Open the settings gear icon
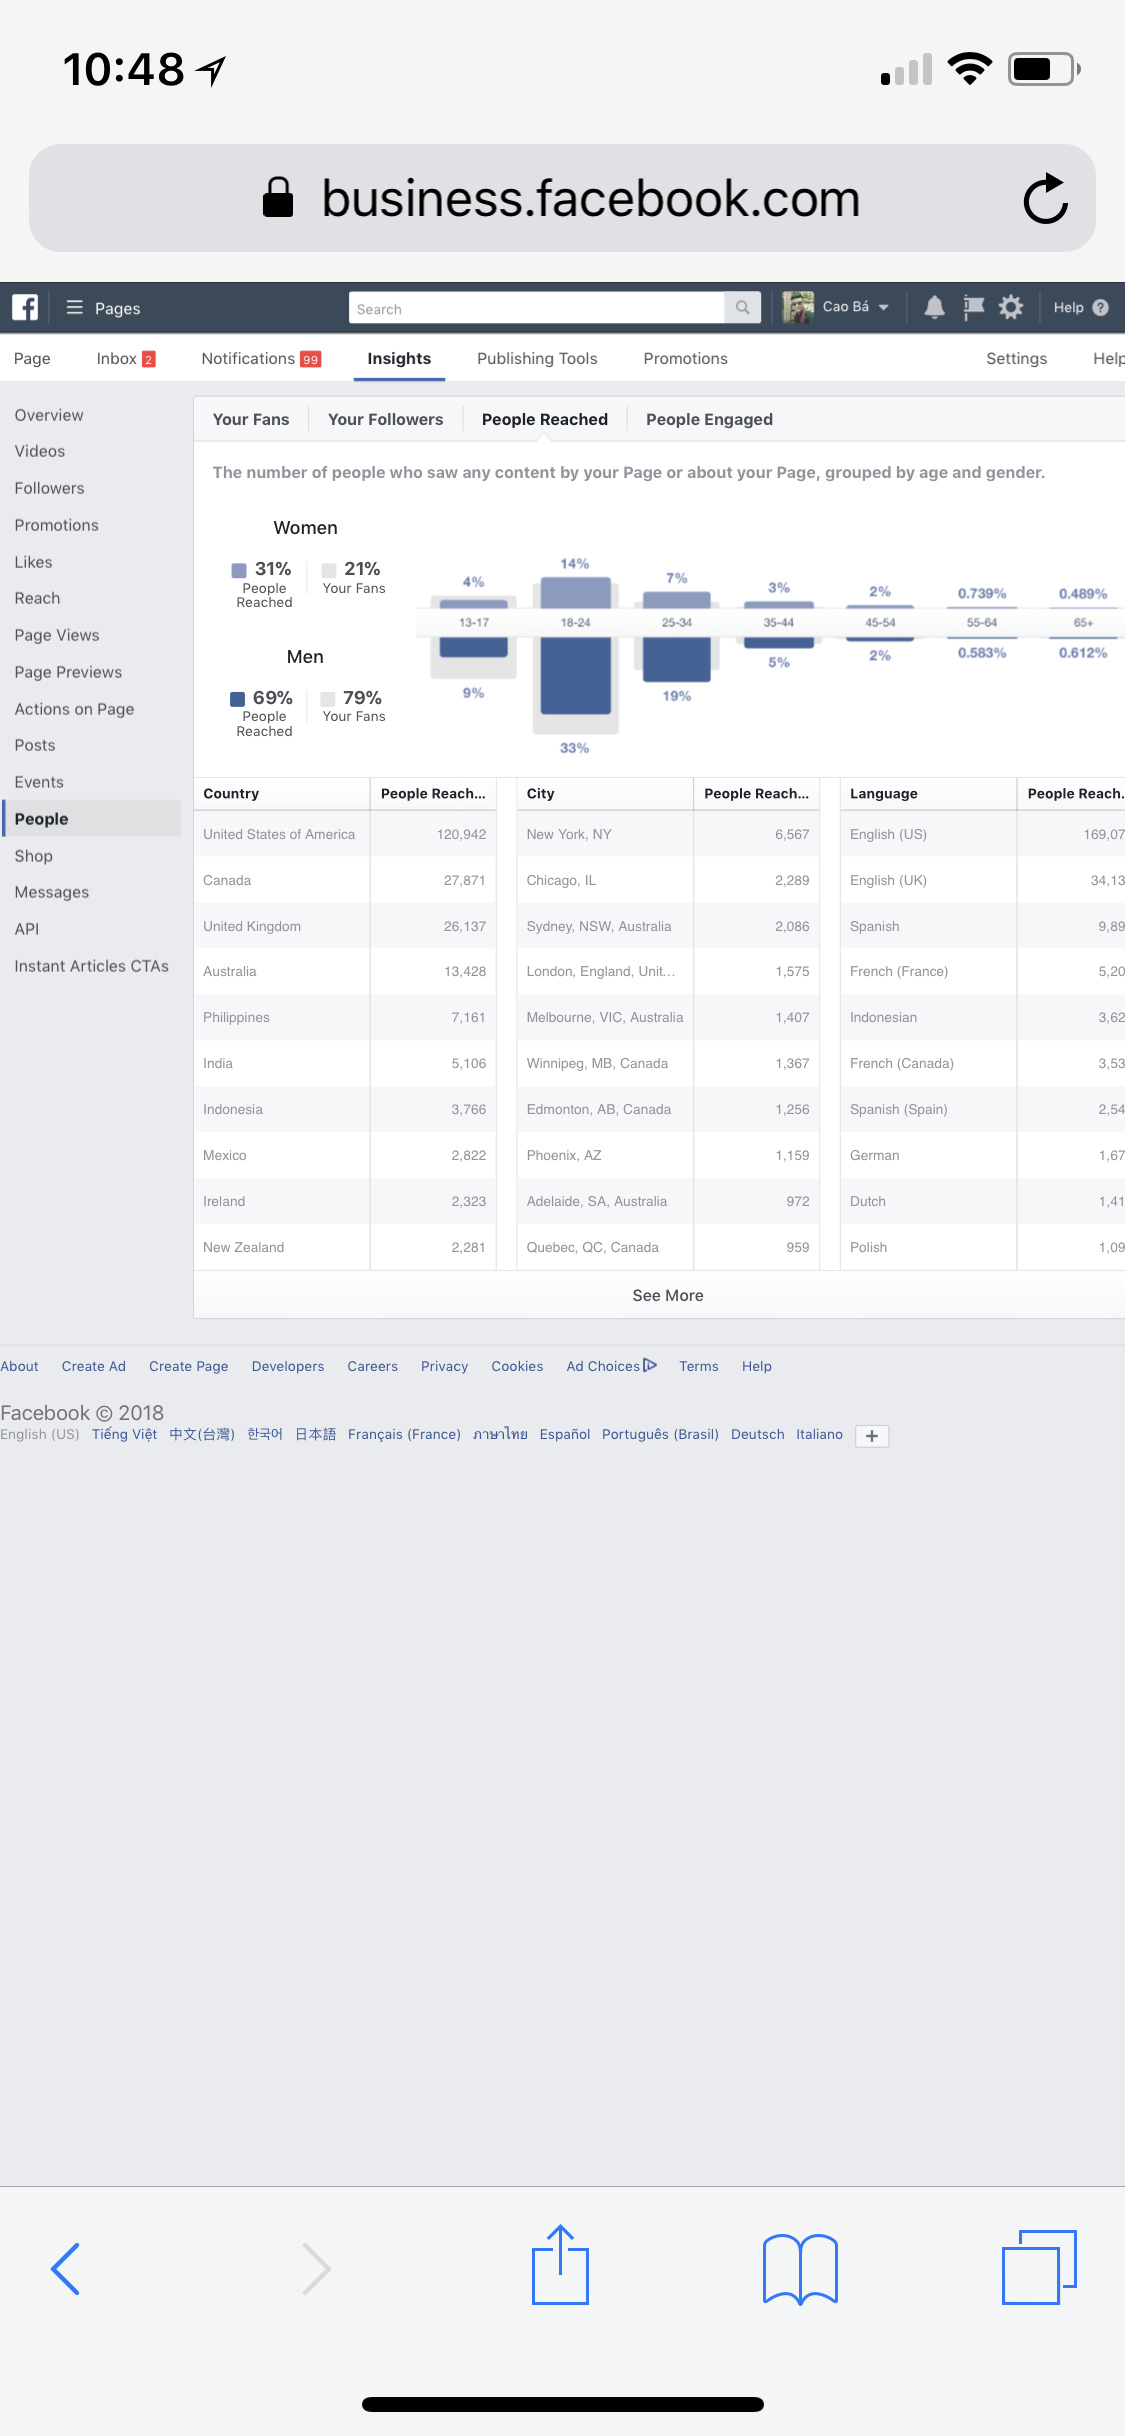 coord(1011,307)
